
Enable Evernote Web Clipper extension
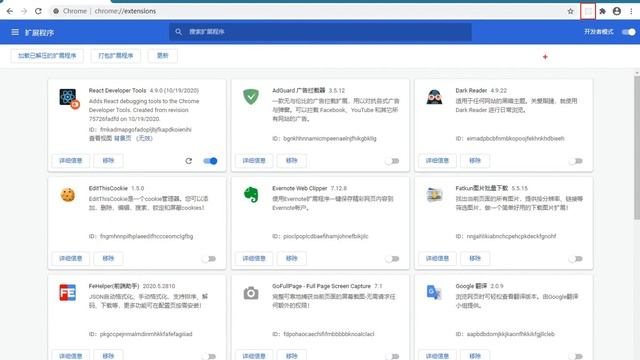coord(392,259)
